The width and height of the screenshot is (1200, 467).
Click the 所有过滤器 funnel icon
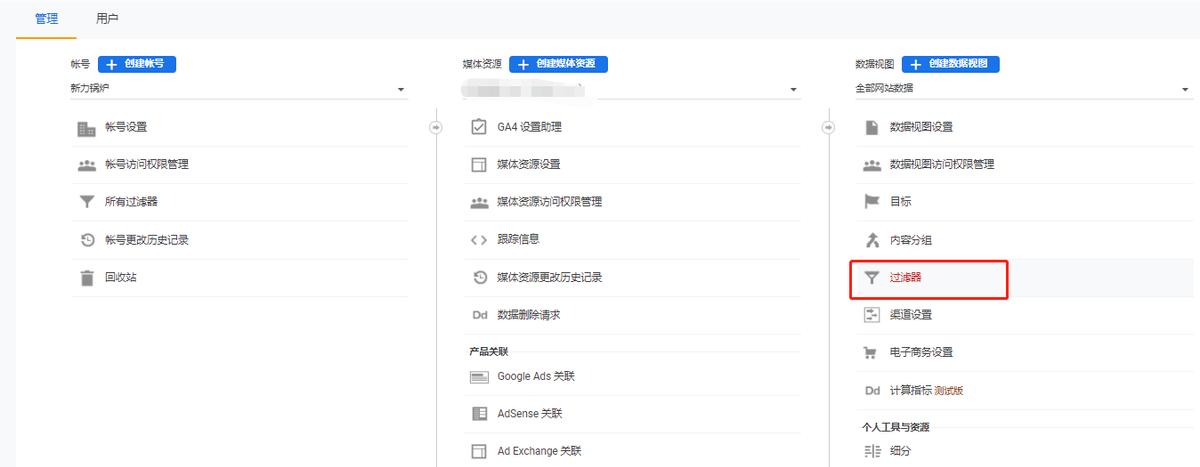pyautogui.click(x=87, y=202)
